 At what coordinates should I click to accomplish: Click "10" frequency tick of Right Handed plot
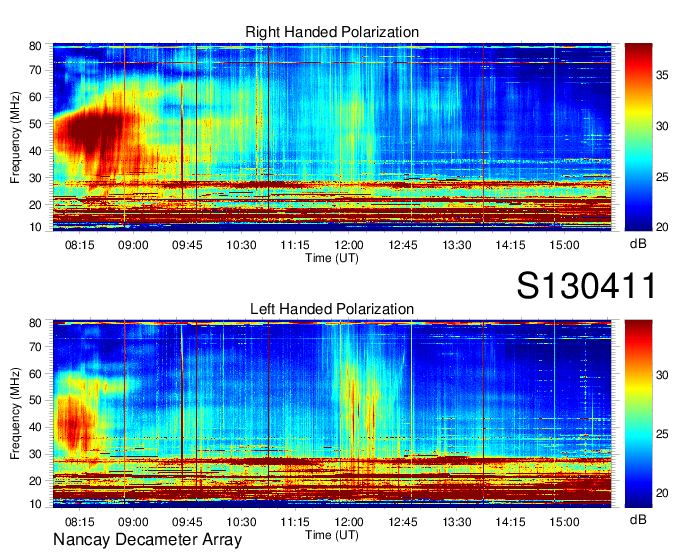point(35,227)
